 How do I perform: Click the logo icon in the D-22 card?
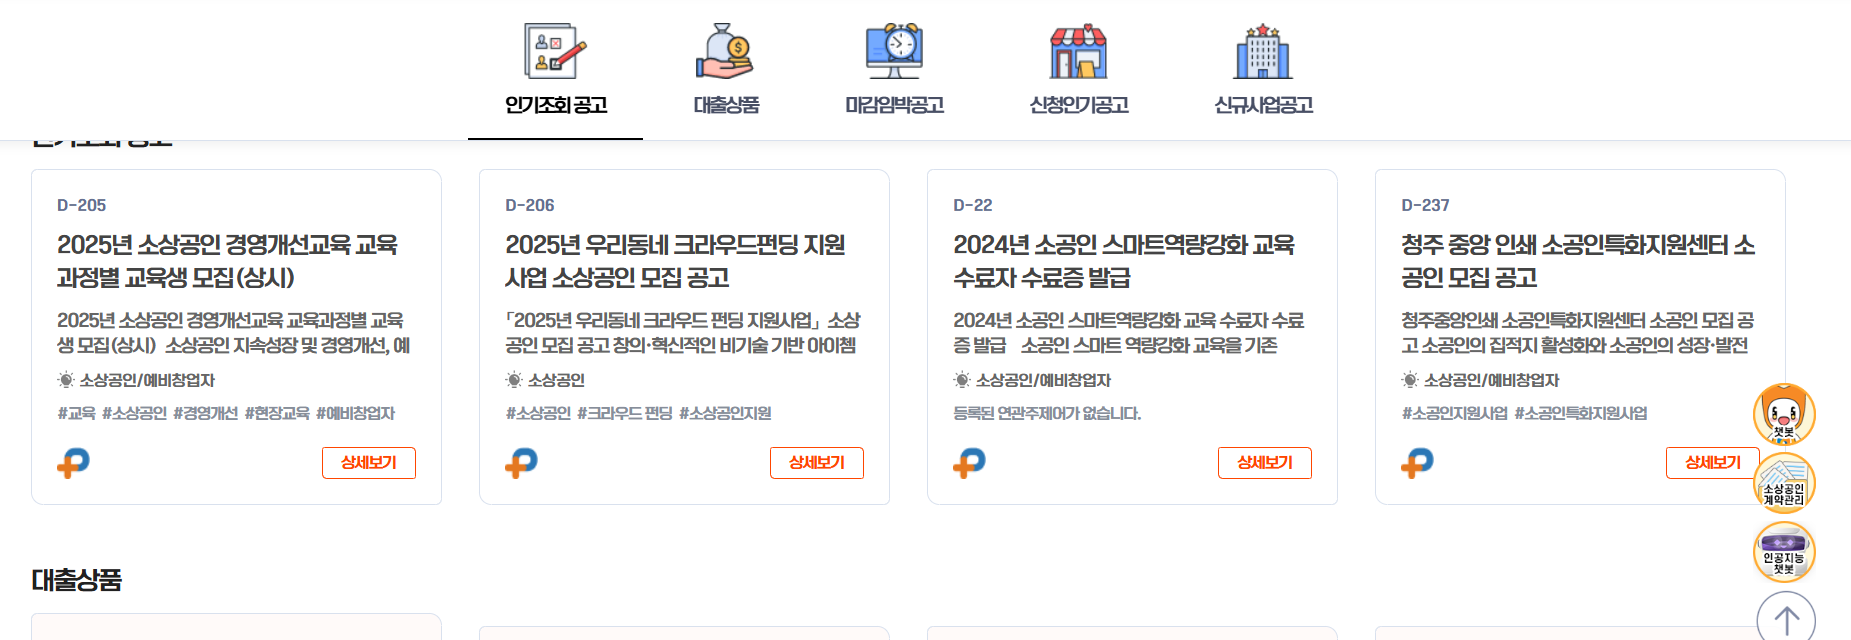[969, 462]
